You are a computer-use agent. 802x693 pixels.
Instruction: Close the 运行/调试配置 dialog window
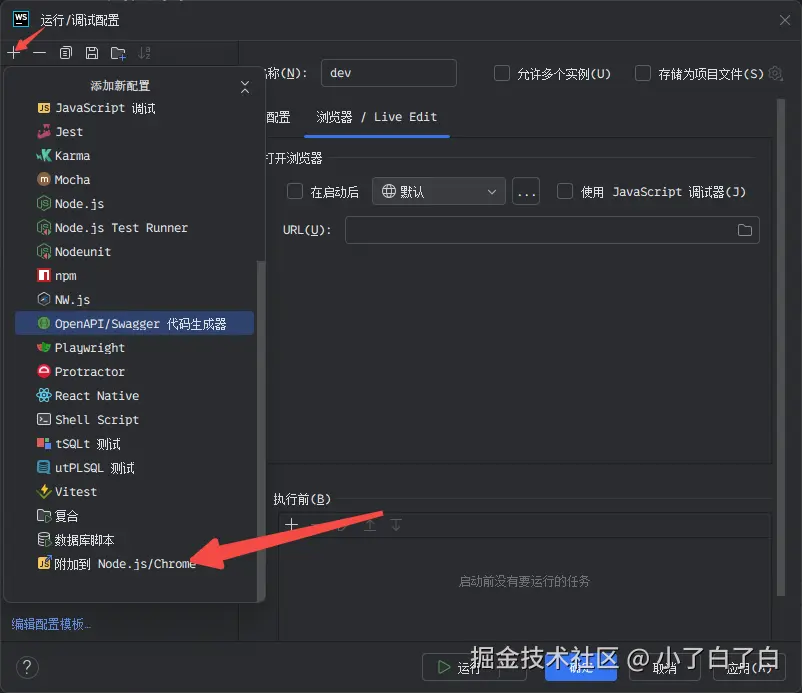pos(785,20)
